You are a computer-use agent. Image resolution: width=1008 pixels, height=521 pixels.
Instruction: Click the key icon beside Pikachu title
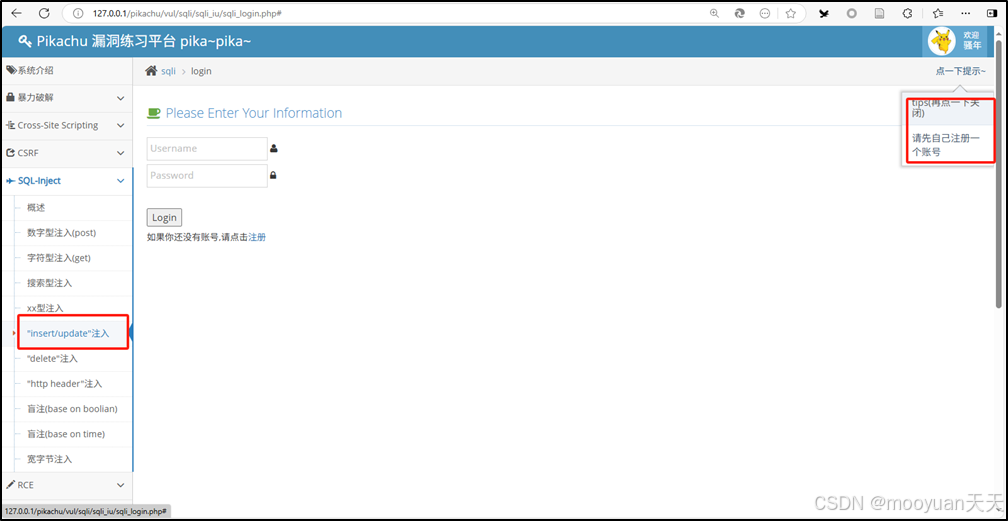[25, 42]
